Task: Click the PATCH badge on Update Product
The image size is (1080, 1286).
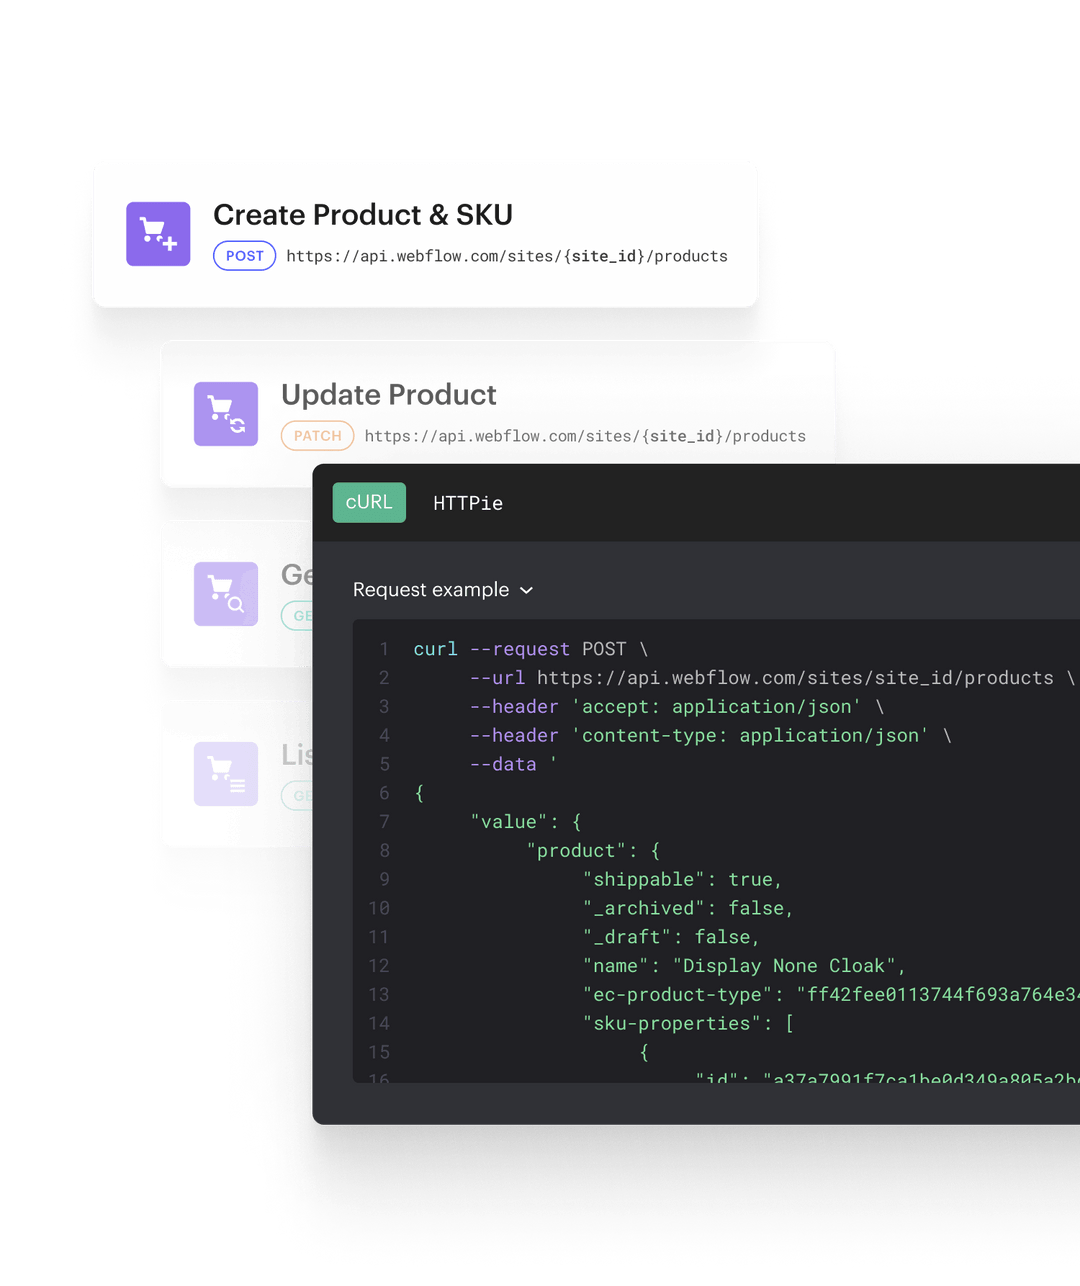Action: 317,435
